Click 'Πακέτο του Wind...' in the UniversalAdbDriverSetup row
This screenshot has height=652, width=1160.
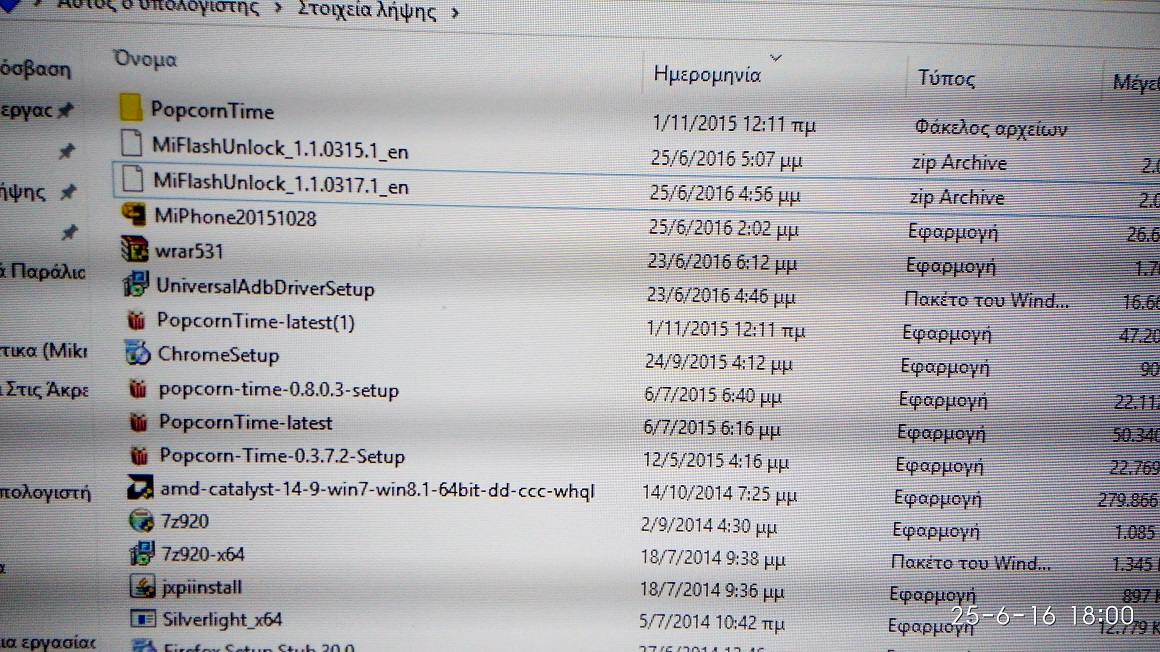point(987,300)
